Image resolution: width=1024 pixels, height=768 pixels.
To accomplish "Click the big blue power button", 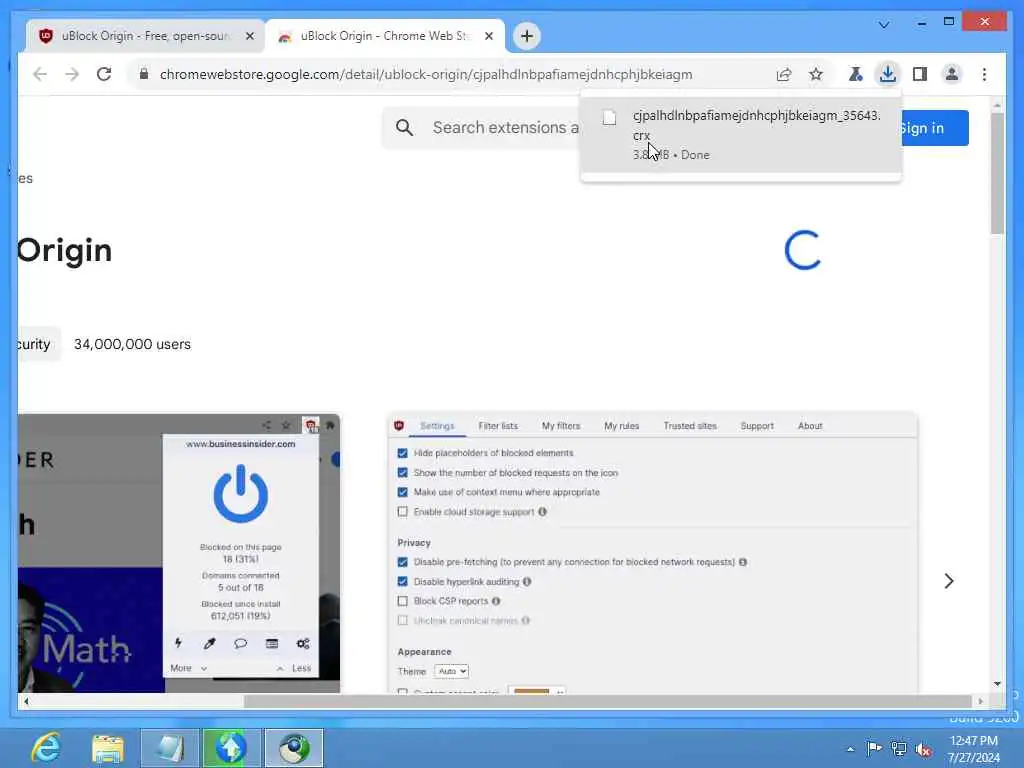I will click(x=240, y=494).
